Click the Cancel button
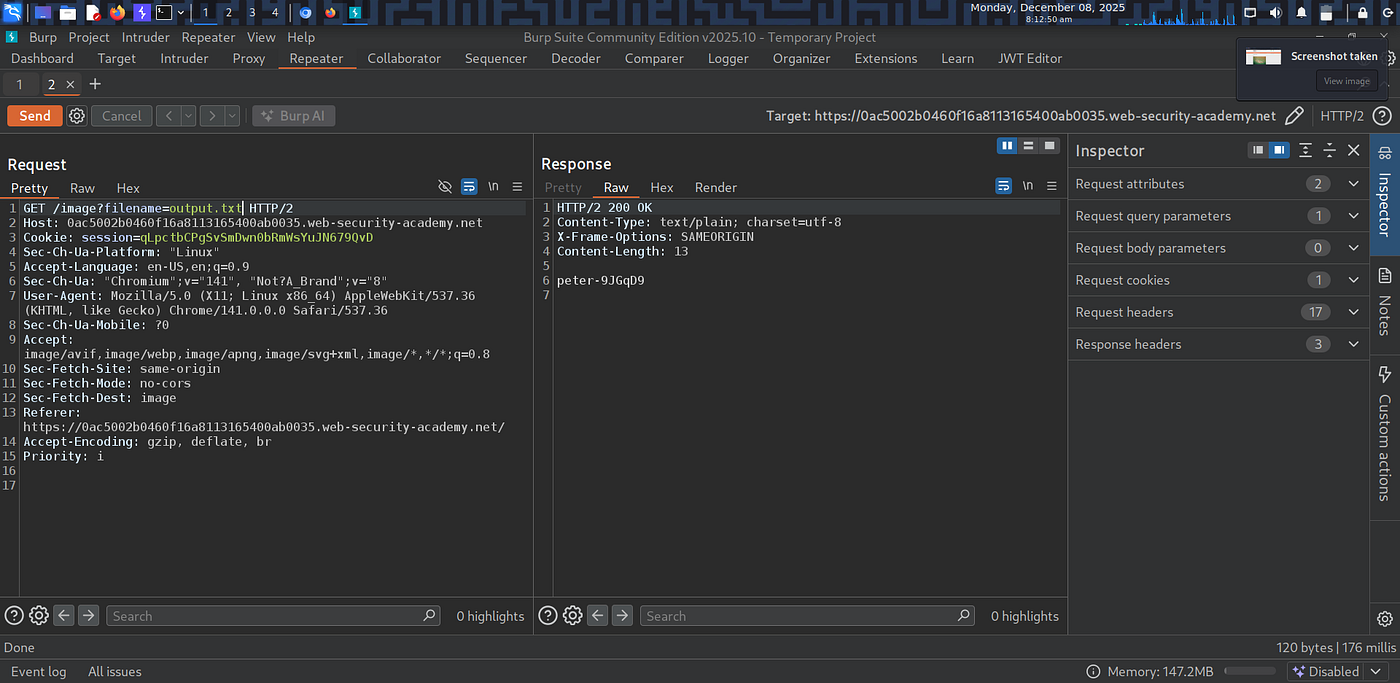 tap(122, 116)
